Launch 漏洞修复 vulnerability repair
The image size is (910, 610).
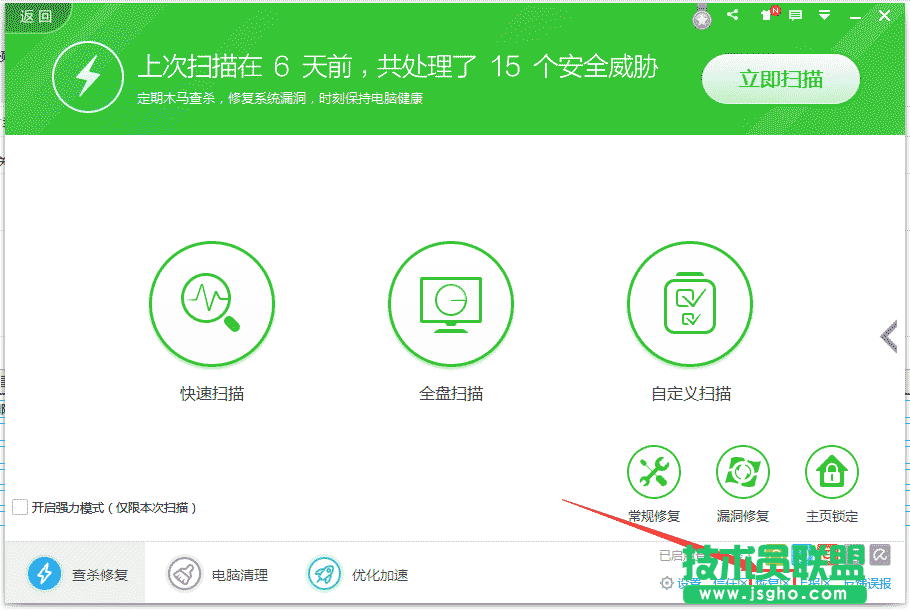(x=743, y=471)
